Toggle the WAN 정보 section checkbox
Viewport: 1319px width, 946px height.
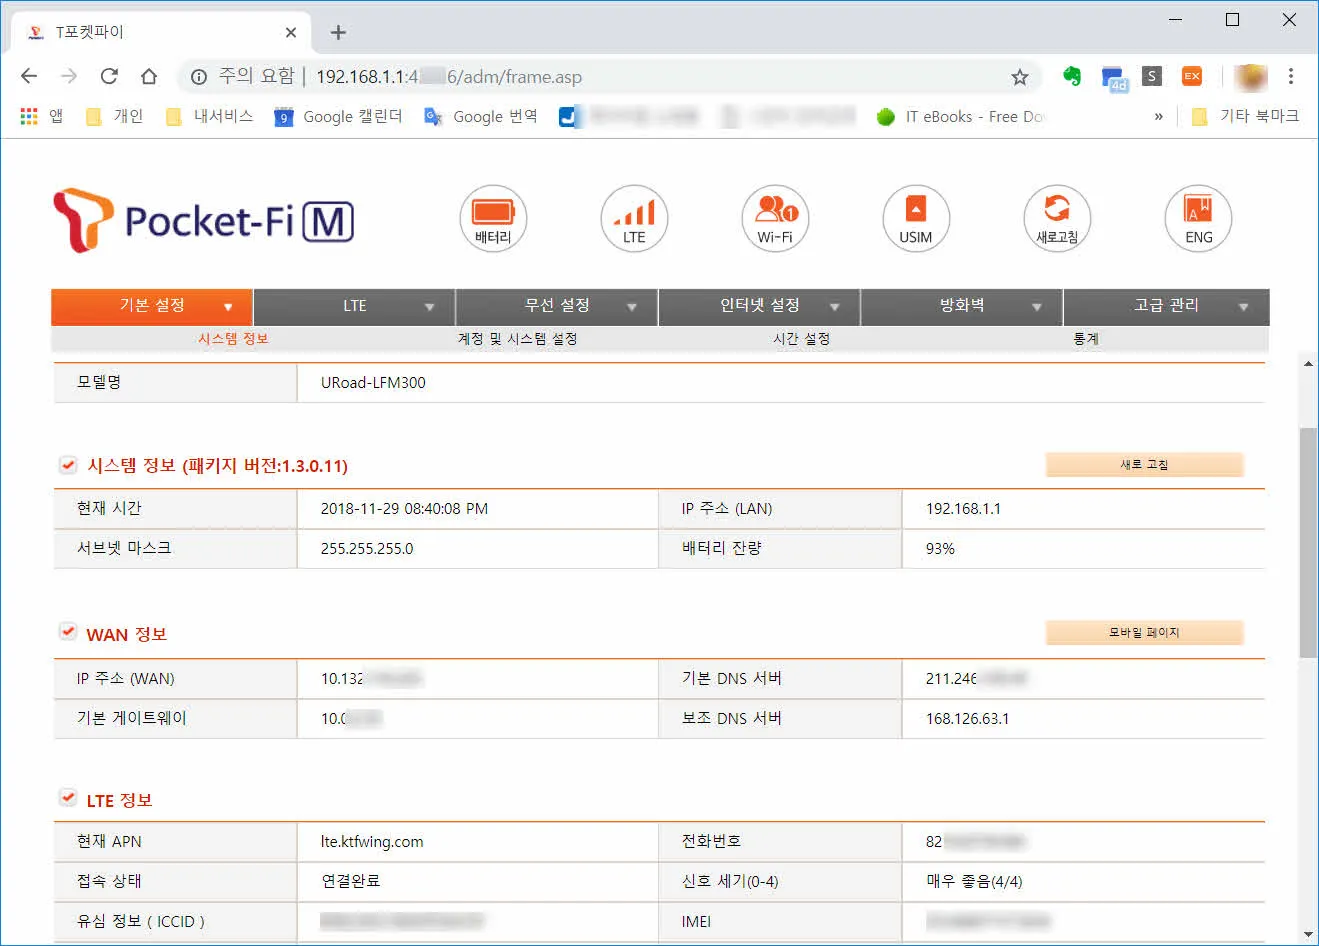point(68,633)
